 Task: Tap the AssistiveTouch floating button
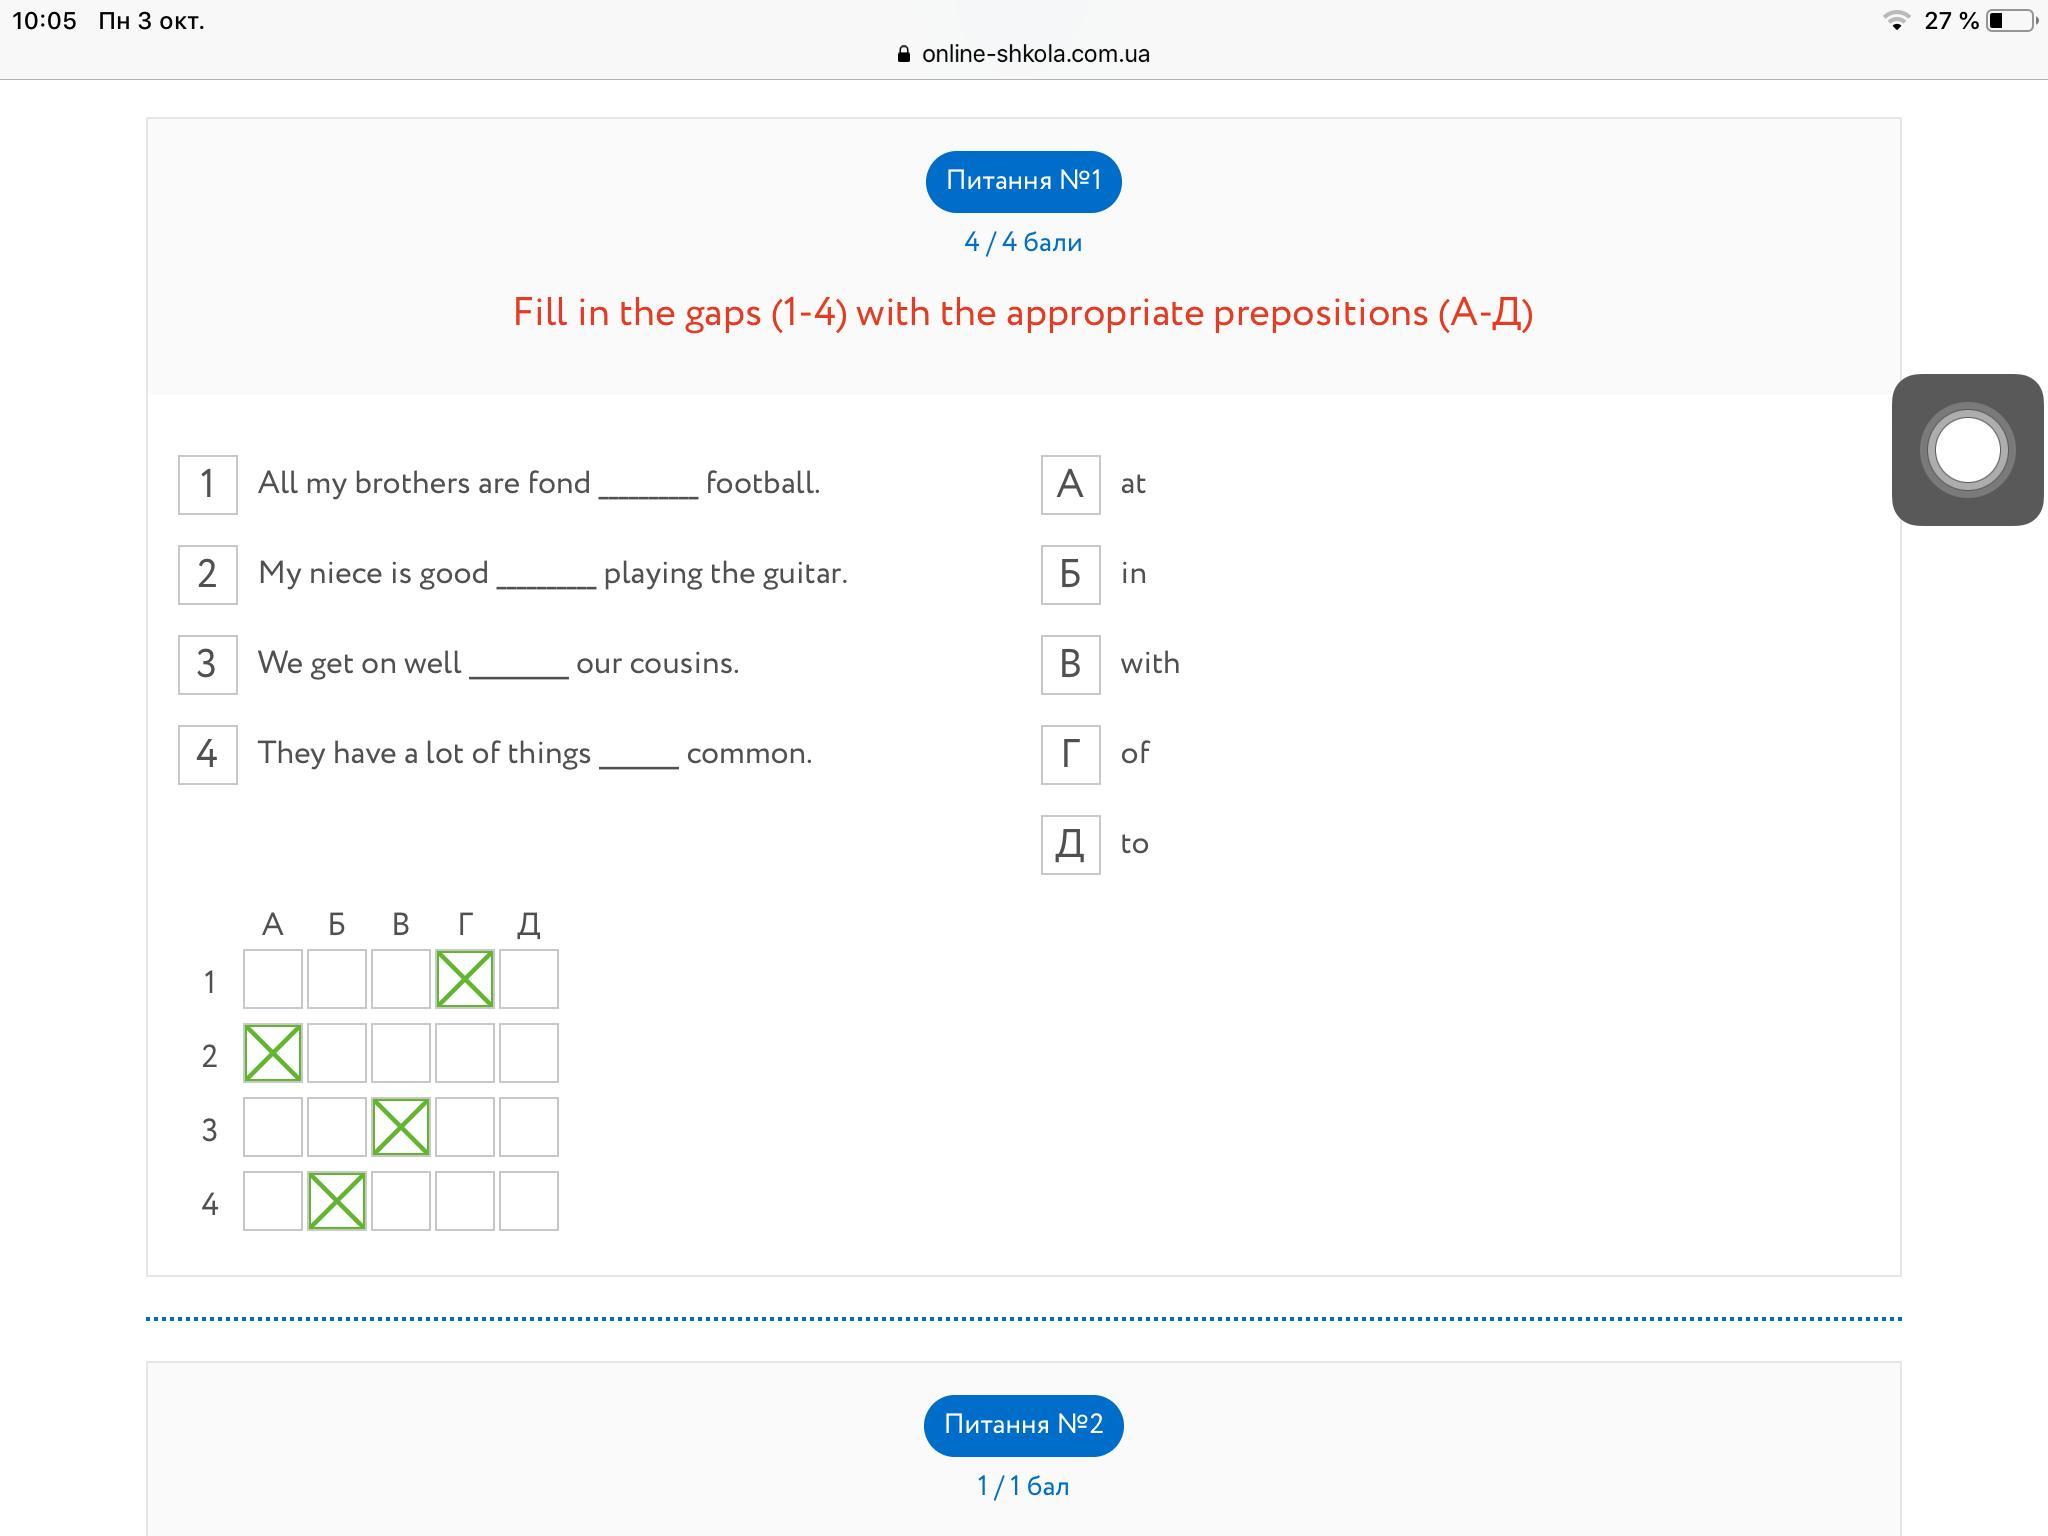[x=1967, y=450]
